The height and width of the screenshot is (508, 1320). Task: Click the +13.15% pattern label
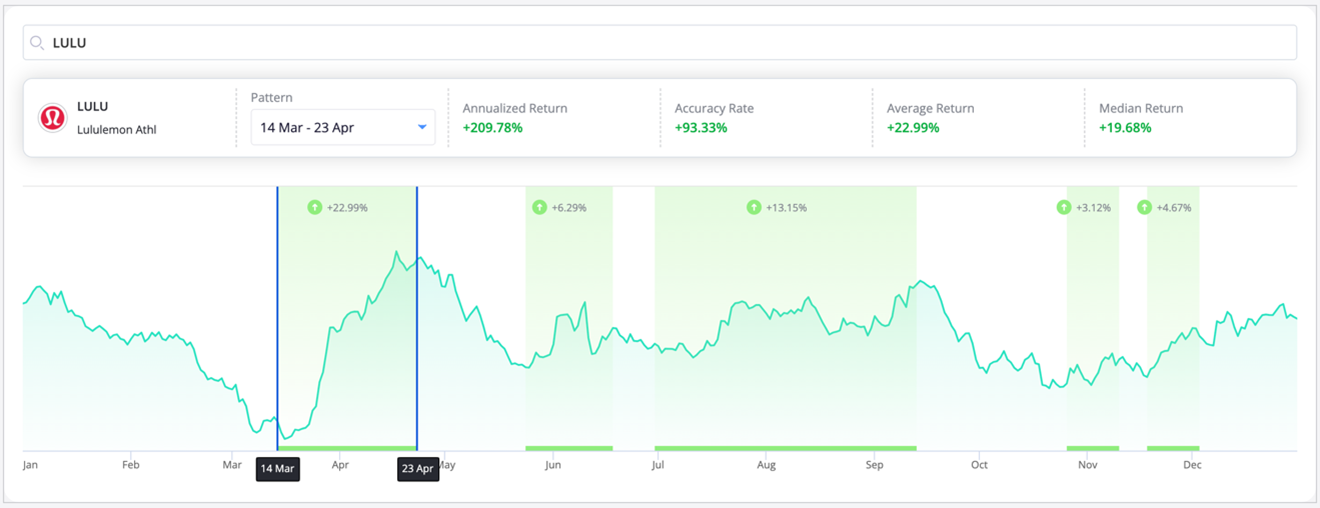(786, 208)
